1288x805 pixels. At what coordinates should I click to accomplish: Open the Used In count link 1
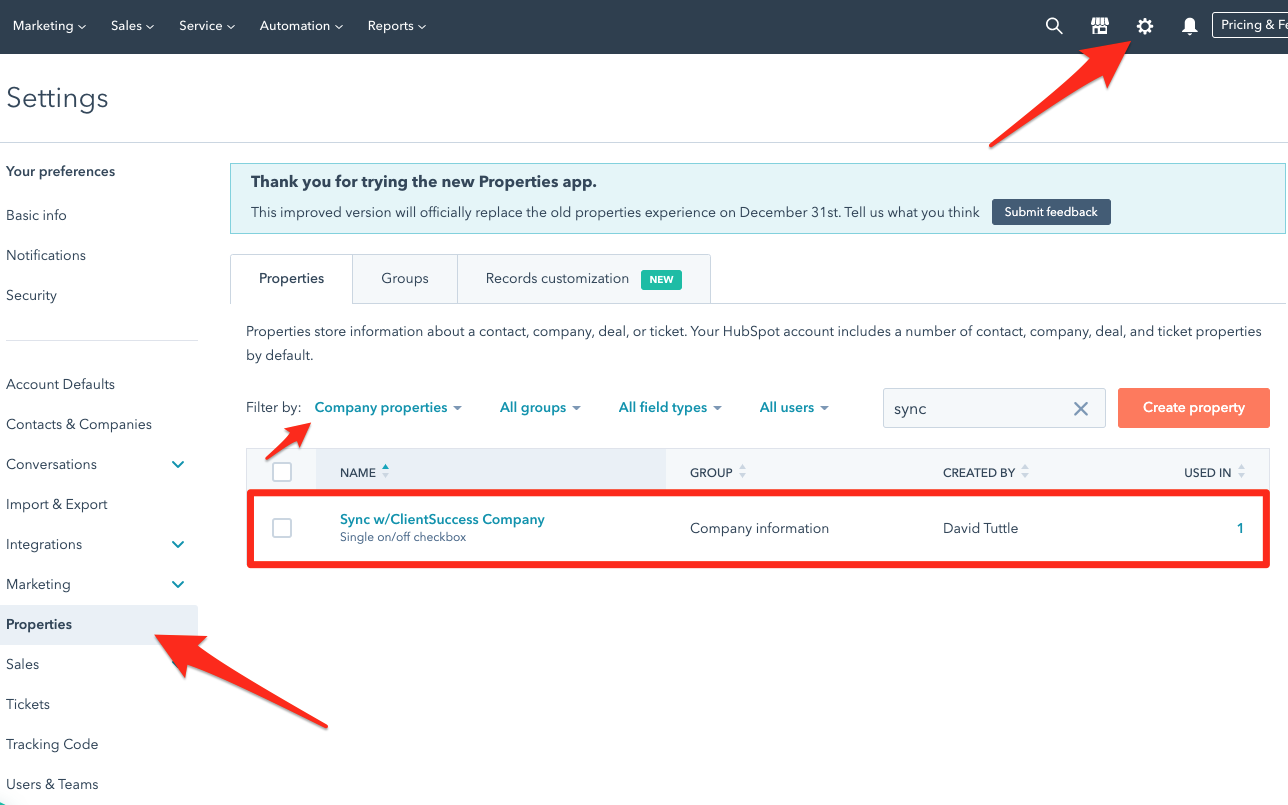[x=1240, y=528]
